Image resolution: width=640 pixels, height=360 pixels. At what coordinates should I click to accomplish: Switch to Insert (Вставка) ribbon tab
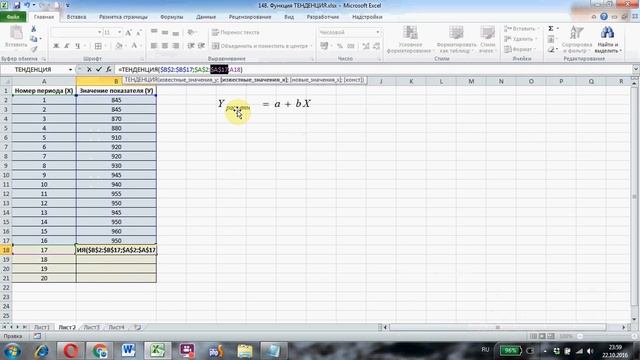pyautogui.click(x=76, y=17)
